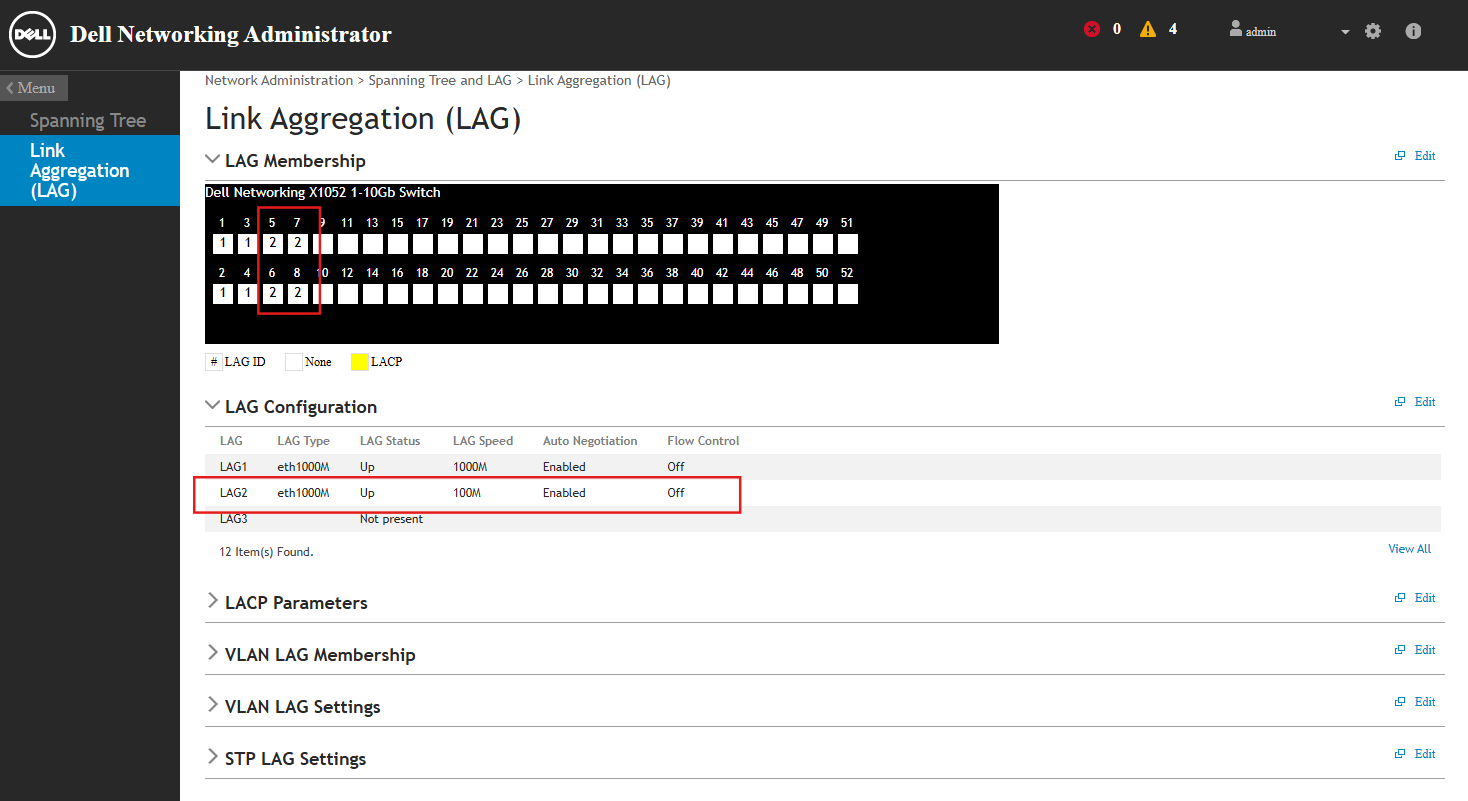The height and width of the screenshot is (801, 1468).
Task: Click the yellow LACP legend swatch
Action: (x=360, y=362)
